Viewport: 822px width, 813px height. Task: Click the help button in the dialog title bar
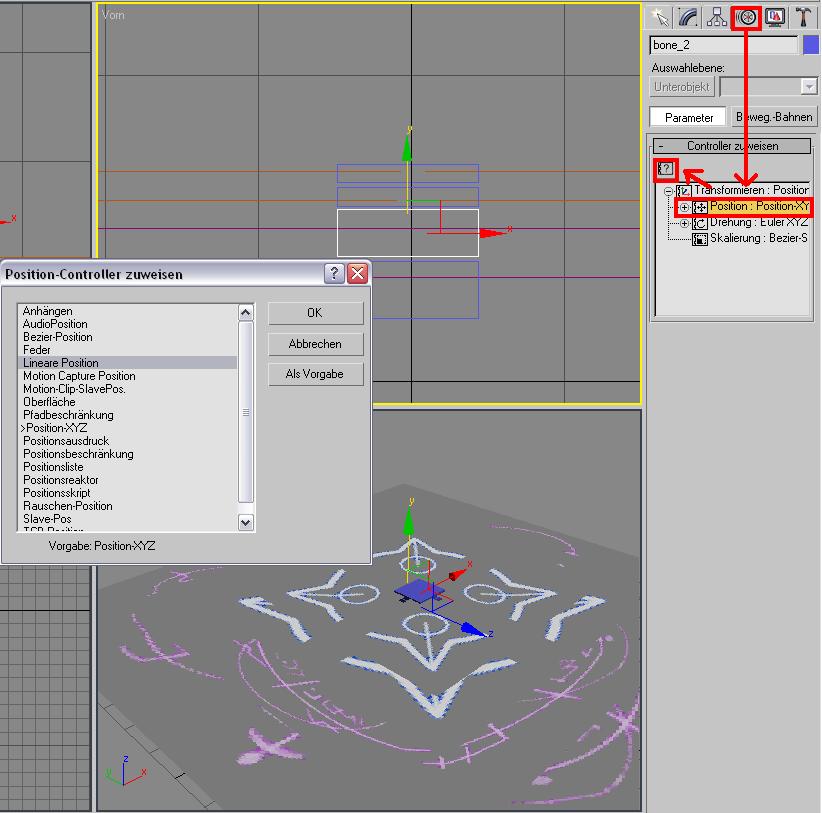pyautogui.click(x=334, y=273)
